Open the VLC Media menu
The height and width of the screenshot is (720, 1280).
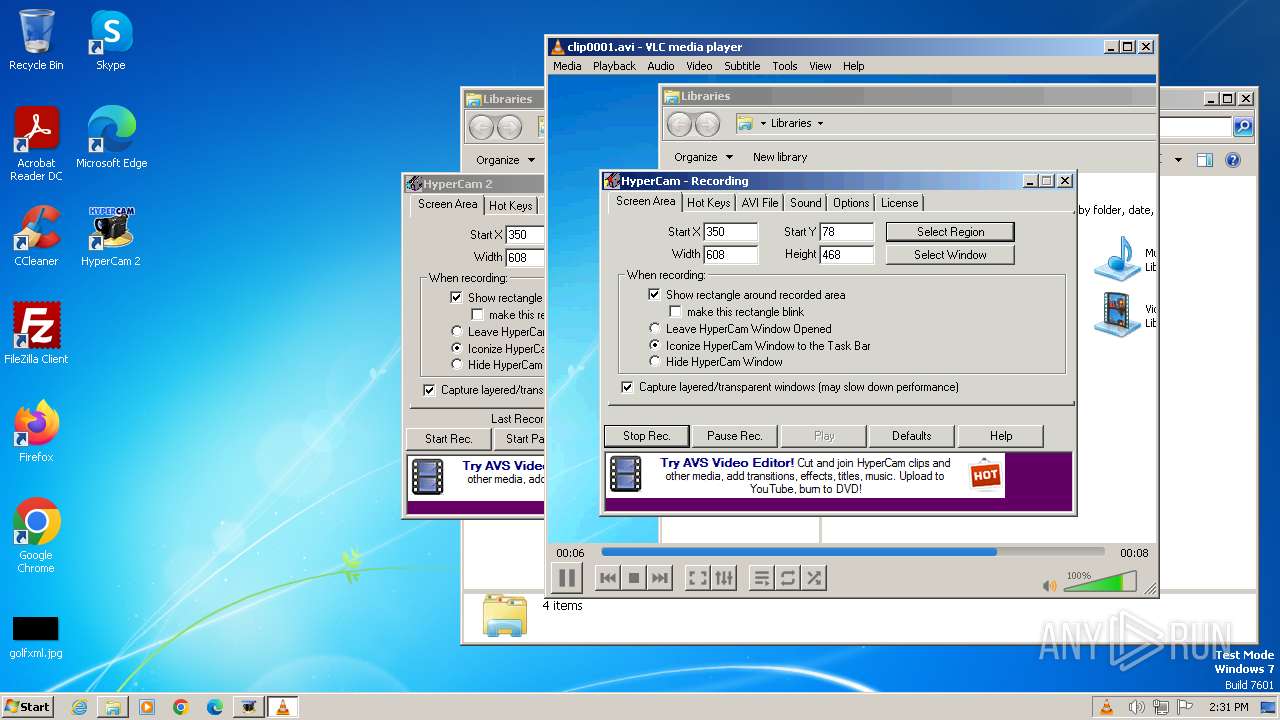tap(567, 66)
